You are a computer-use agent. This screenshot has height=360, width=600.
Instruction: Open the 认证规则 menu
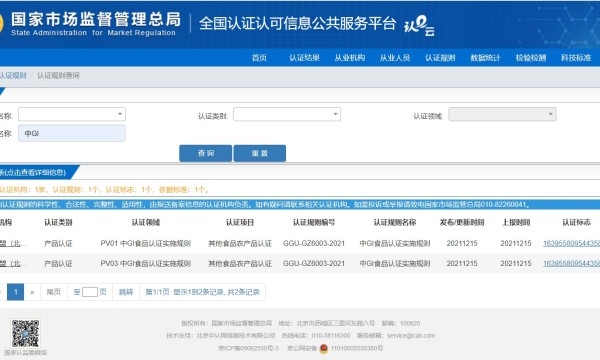point(440,58)
